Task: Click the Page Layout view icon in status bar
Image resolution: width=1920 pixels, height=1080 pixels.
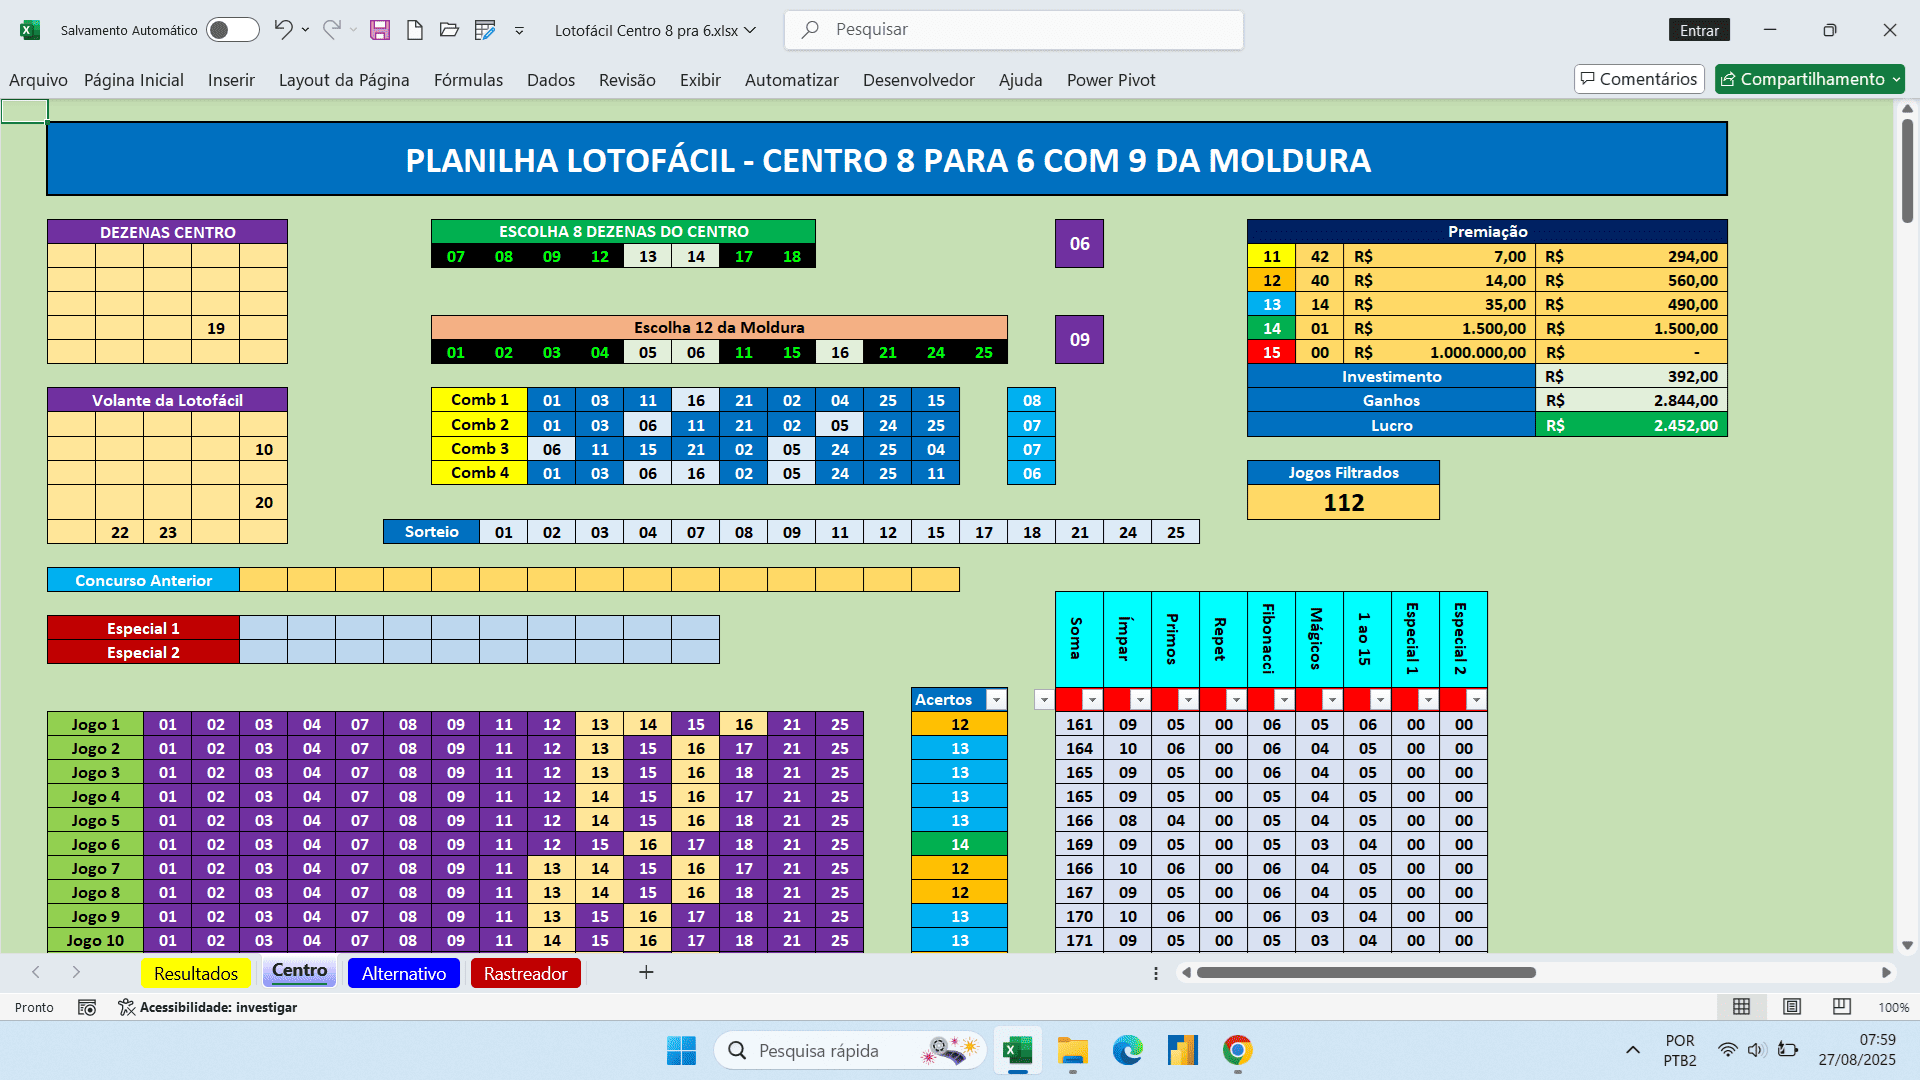Action: [1792, 1007]
